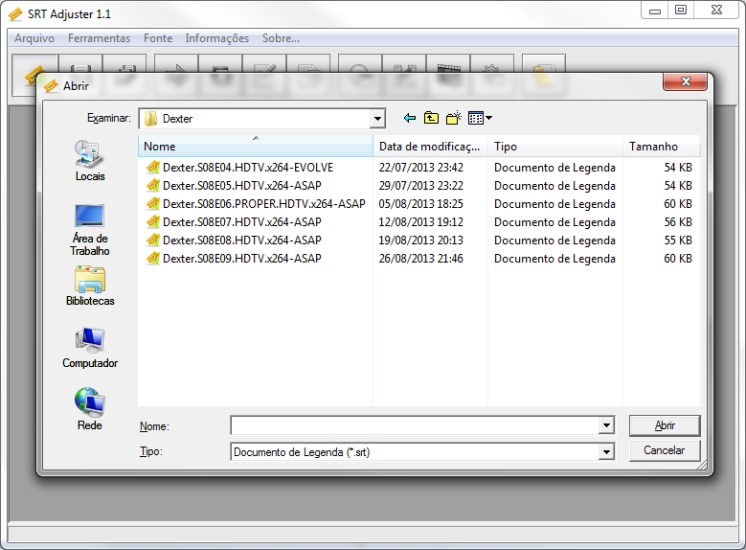746x550 pixels.
Task: Open the Ferramentas menu
Action: [x=99, y=38]
